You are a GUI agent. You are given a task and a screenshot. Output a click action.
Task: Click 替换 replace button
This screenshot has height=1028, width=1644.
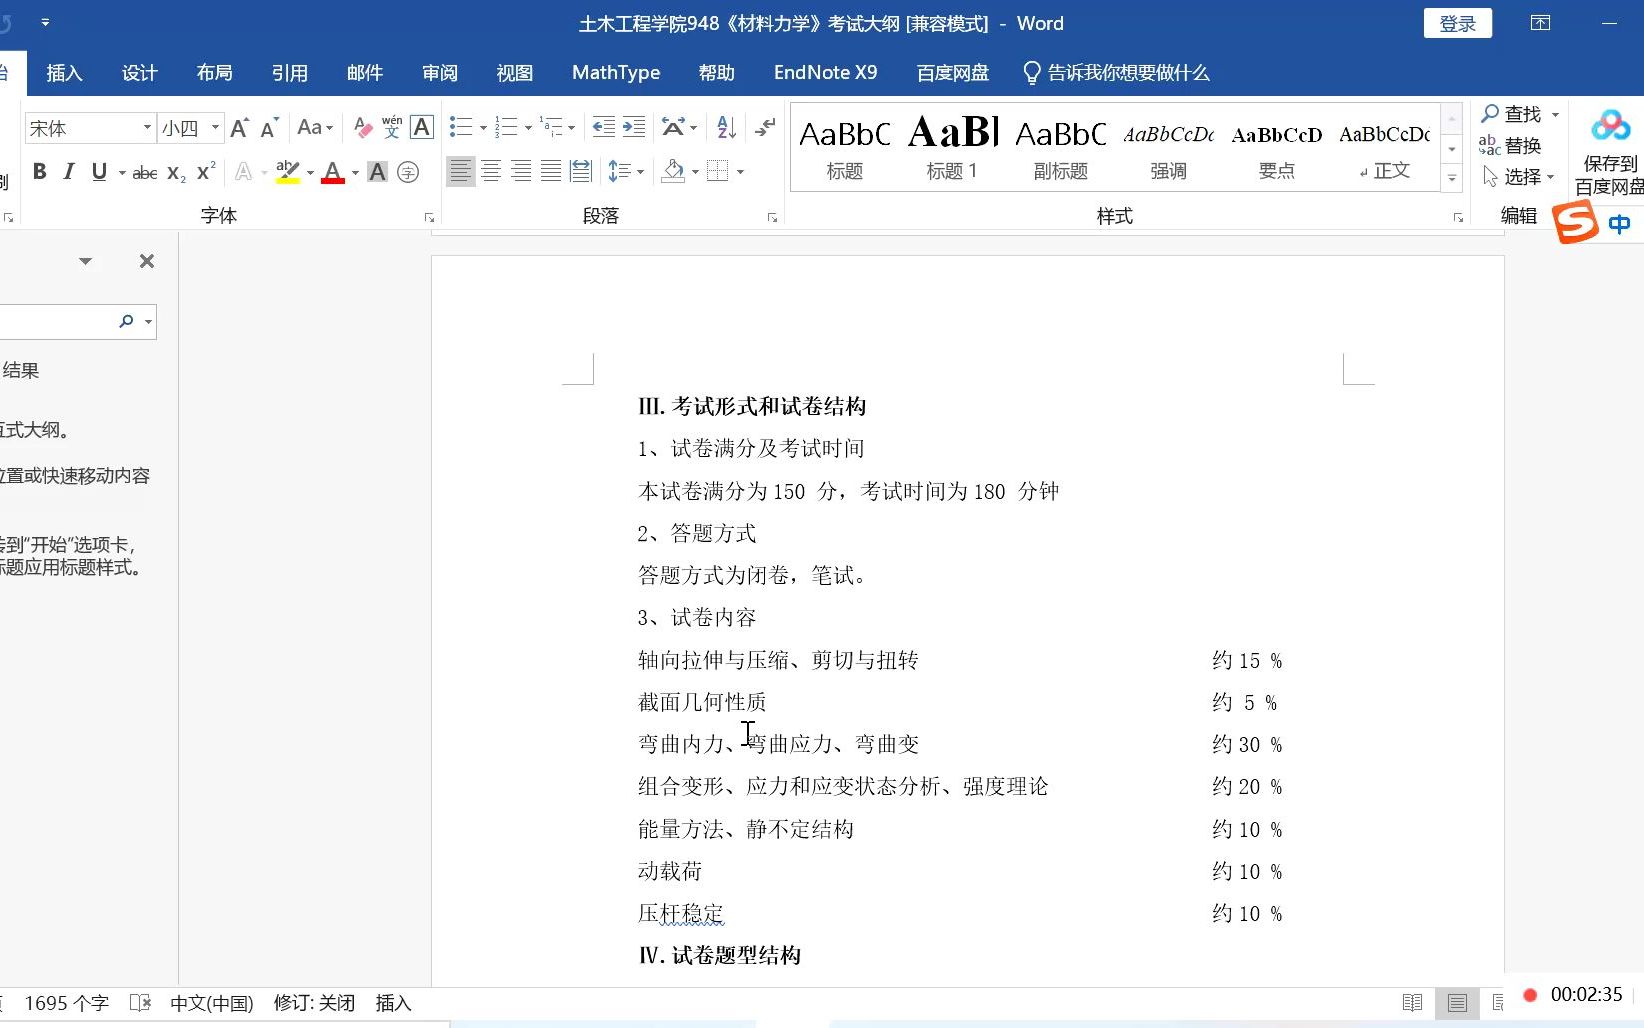point(1510,145)
